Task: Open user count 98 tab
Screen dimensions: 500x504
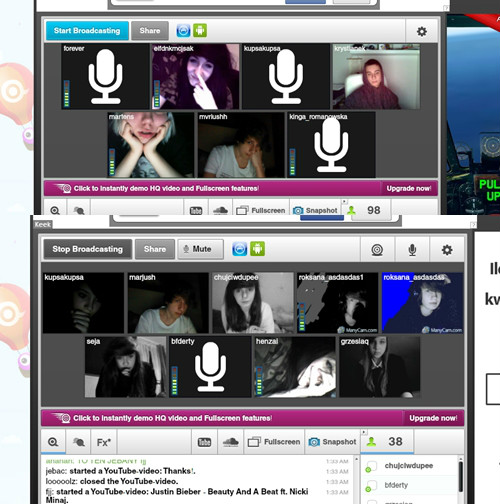Action: coord(367,210)
